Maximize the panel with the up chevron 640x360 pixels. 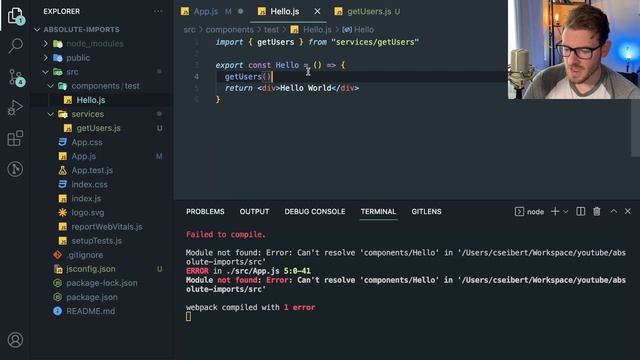coord(613,211)
